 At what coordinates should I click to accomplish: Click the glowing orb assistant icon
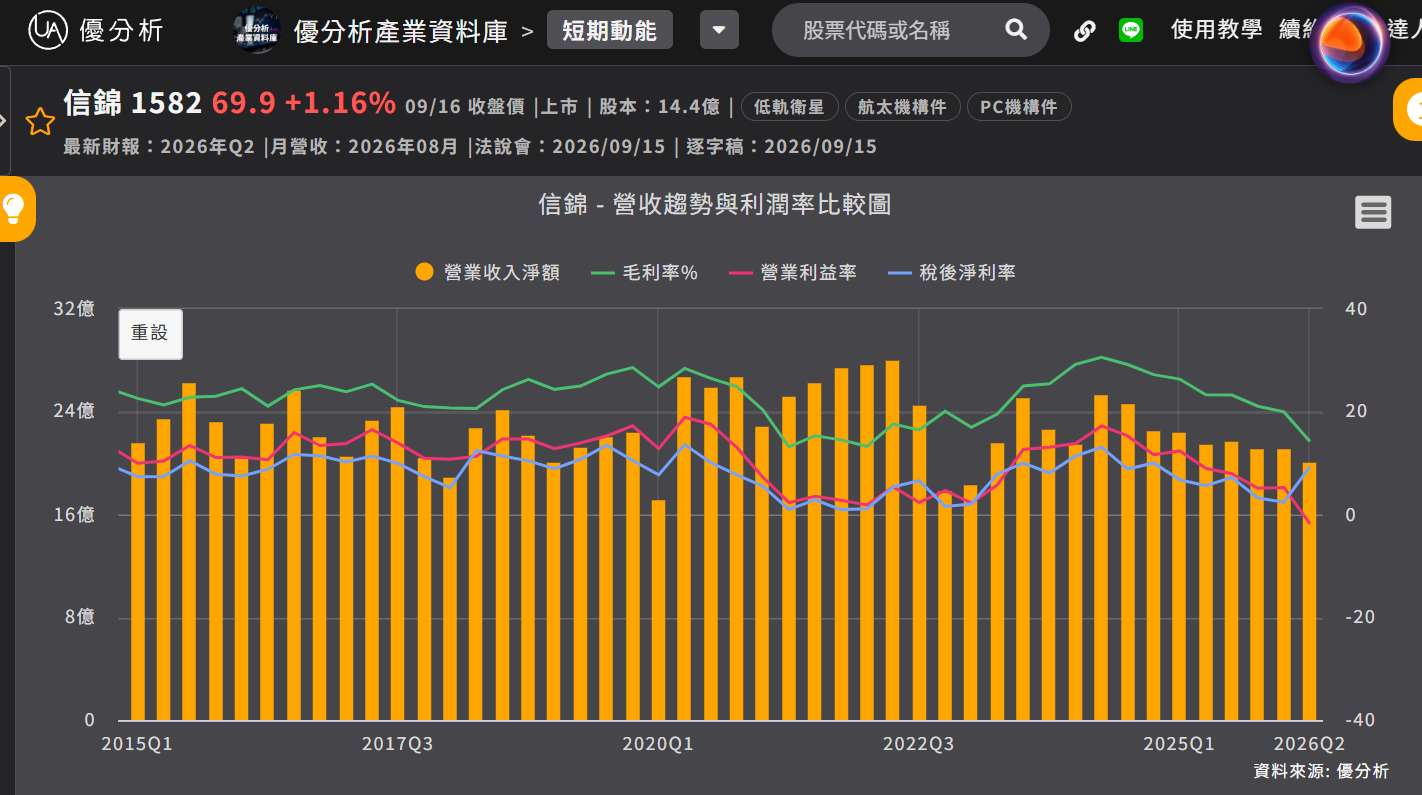click(1349, 42)
